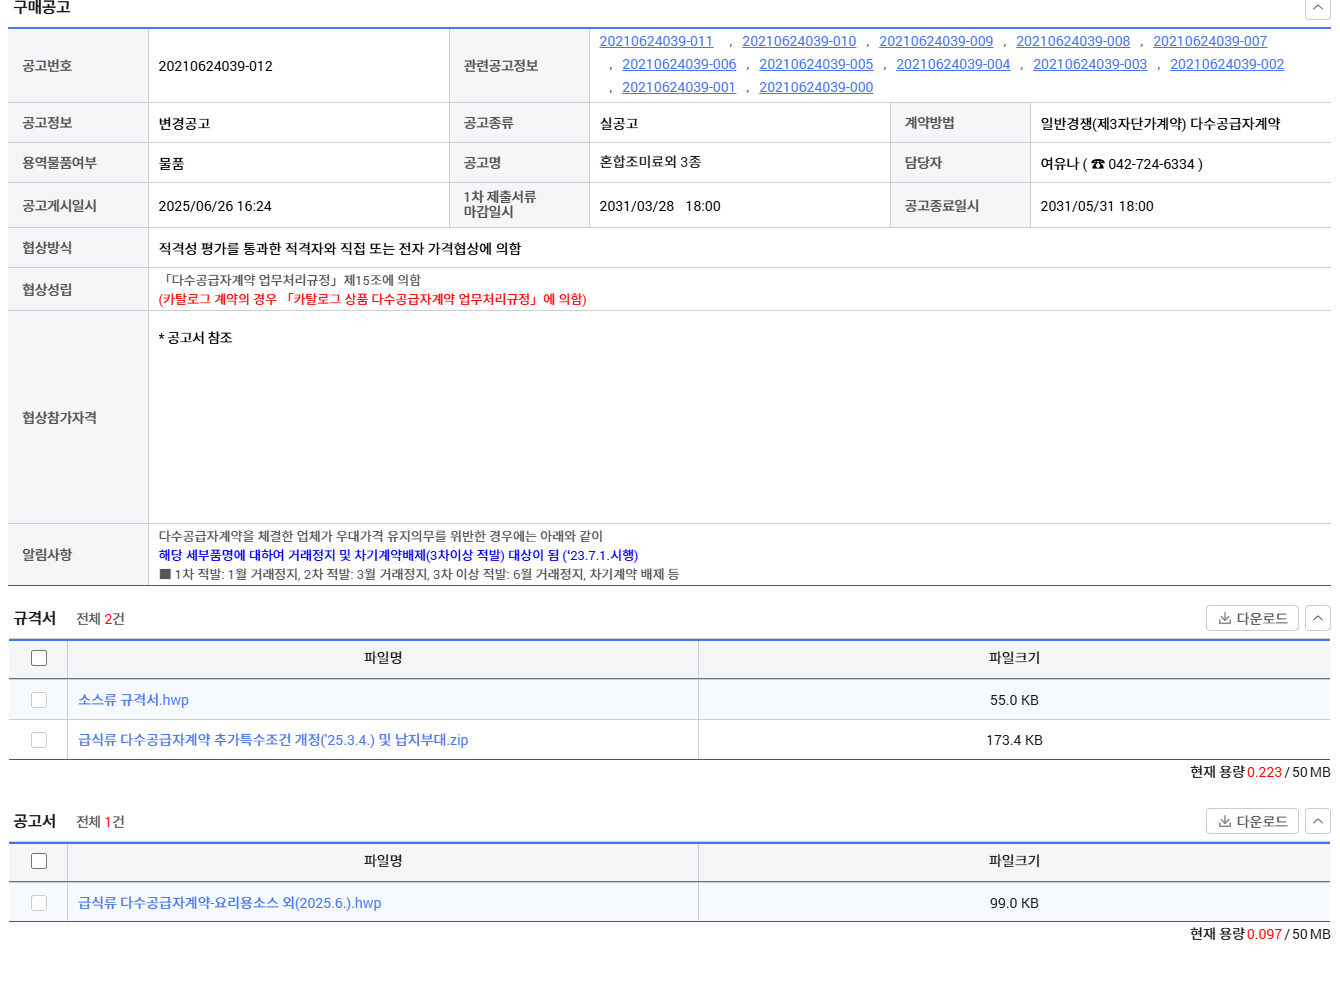
Task: Open related notice 20210624039-000
Action: (x=815, y=87)
